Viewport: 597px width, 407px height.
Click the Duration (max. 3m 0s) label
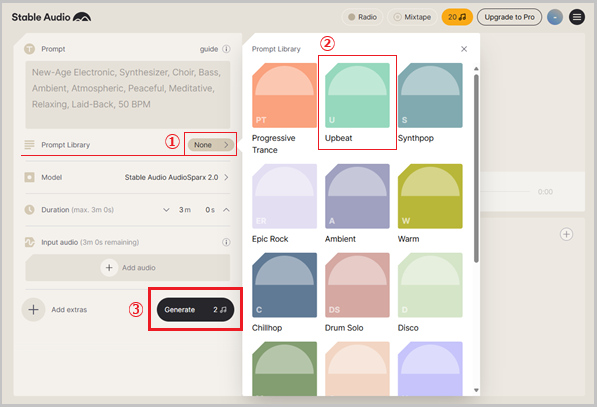77,210
